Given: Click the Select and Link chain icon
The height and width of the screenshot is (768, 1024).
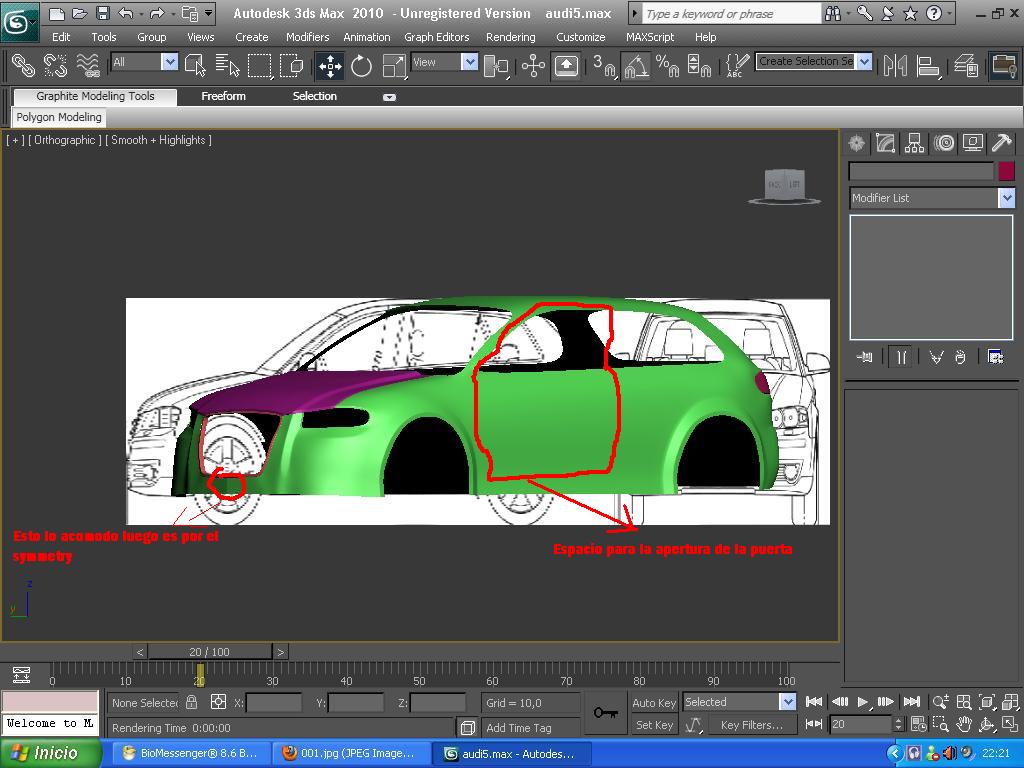Looking at the screenshot, I should point(22,66).
